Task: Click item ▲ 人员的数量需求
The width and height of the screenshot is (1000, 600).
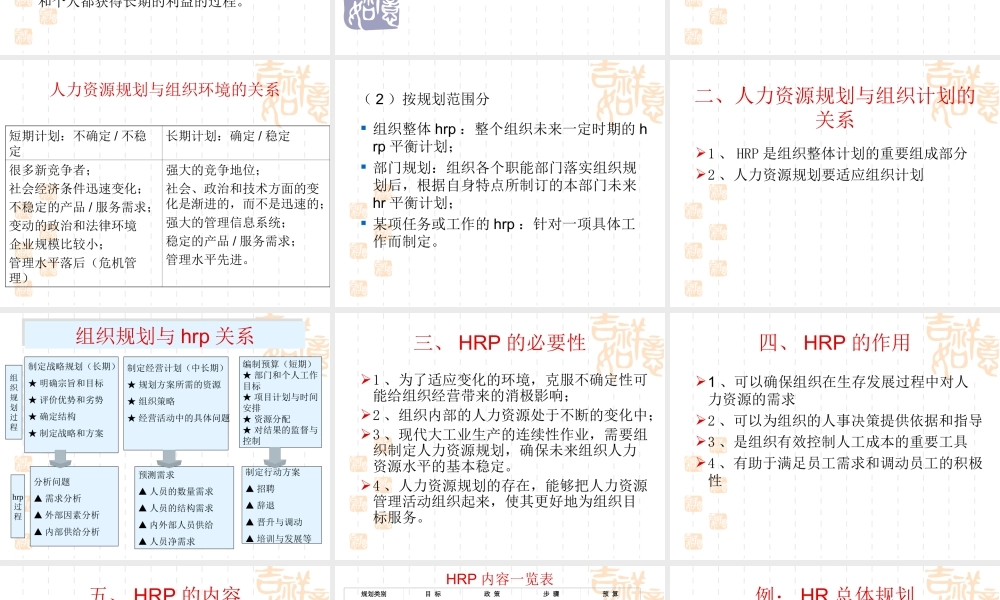Action: pos(176,492)
